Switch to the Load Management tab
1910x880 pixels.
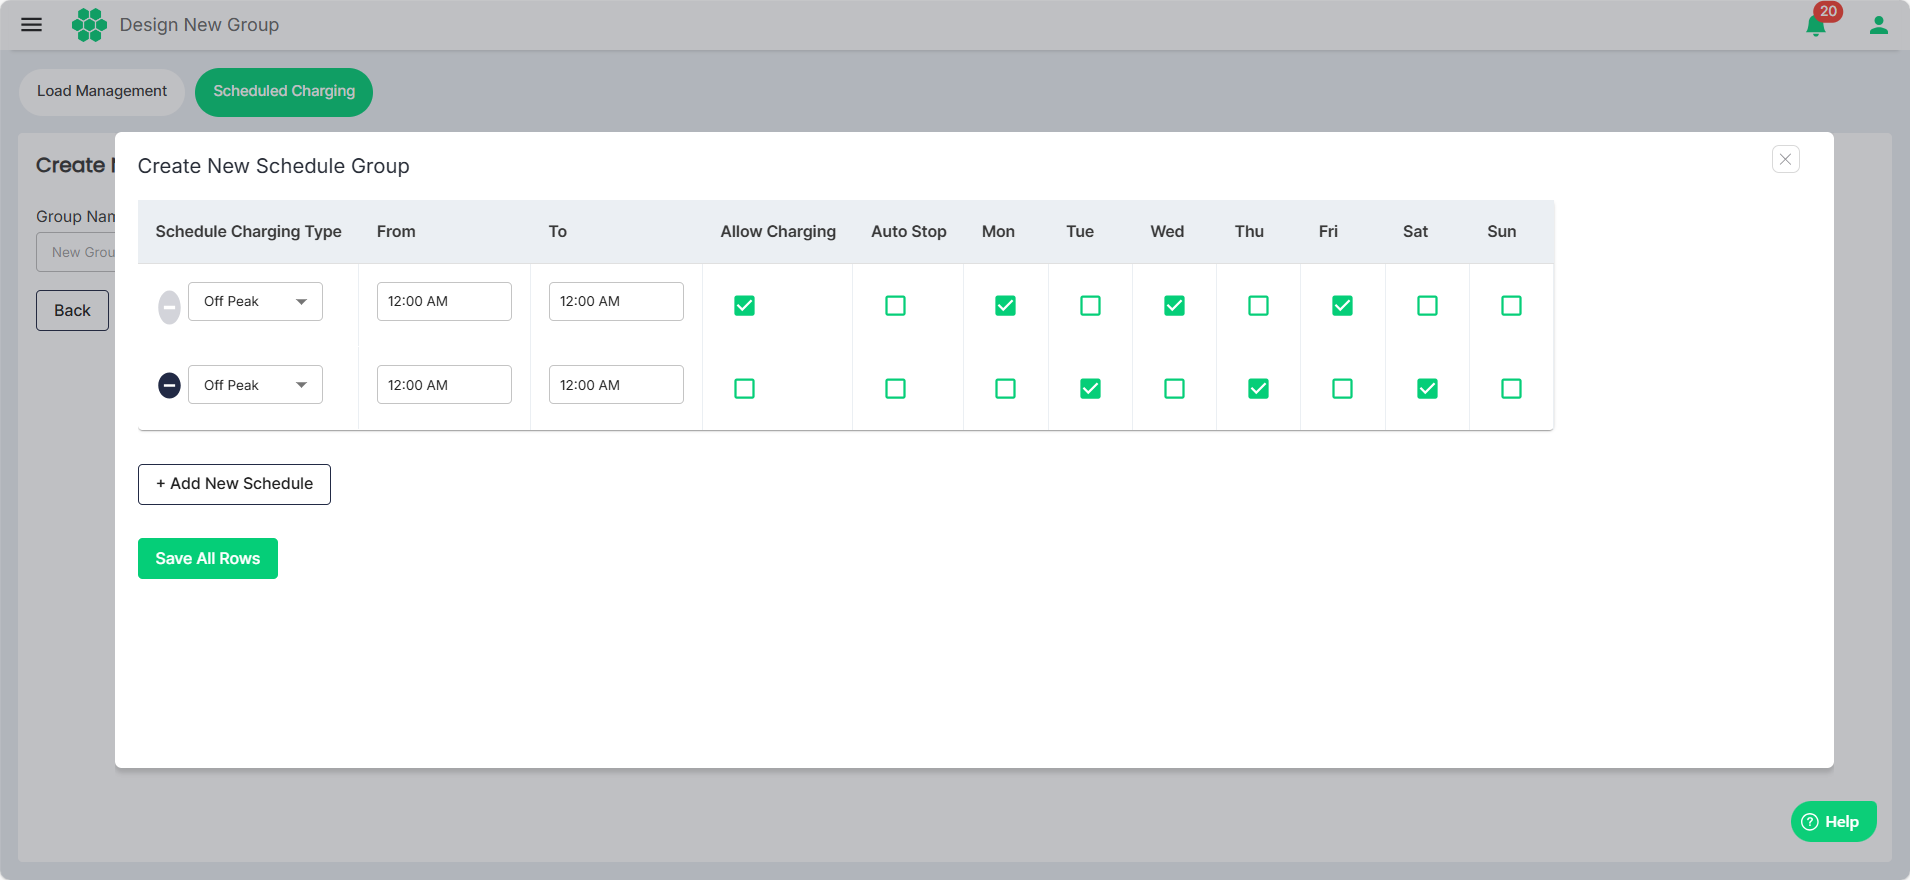coord(102,91)
